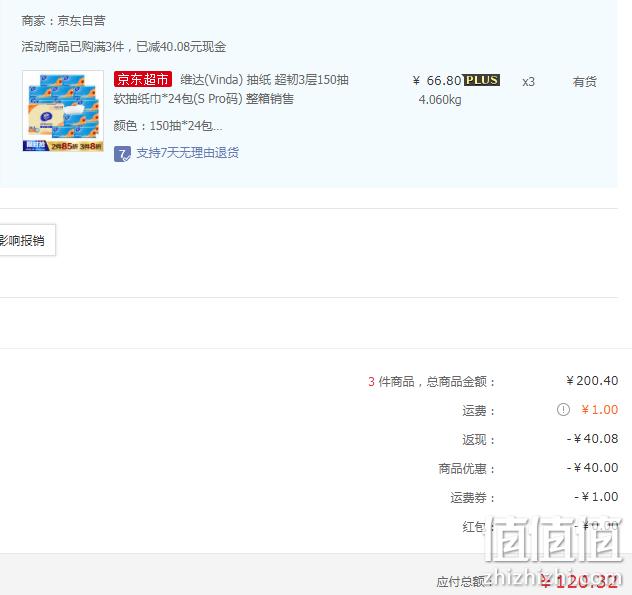The image size is (632, 595).
Task: Click the unit price ¥66.80
Action: [x=437, y=81]
